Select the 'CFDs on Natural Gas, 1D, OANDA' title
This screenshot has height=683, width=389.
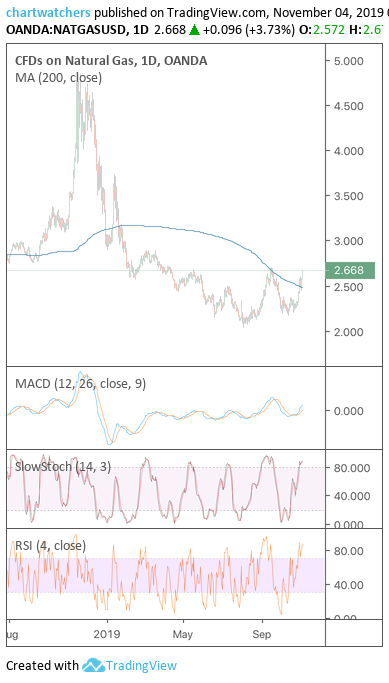[x=111, y=61]
